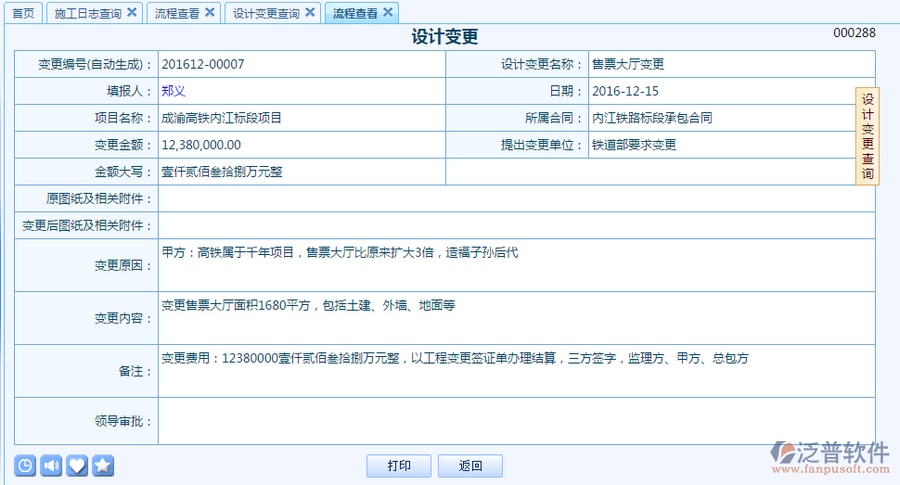Viewport: 900px width, 485px height.
Task: Click 铁道部要求变更 value
Action: 634,145
